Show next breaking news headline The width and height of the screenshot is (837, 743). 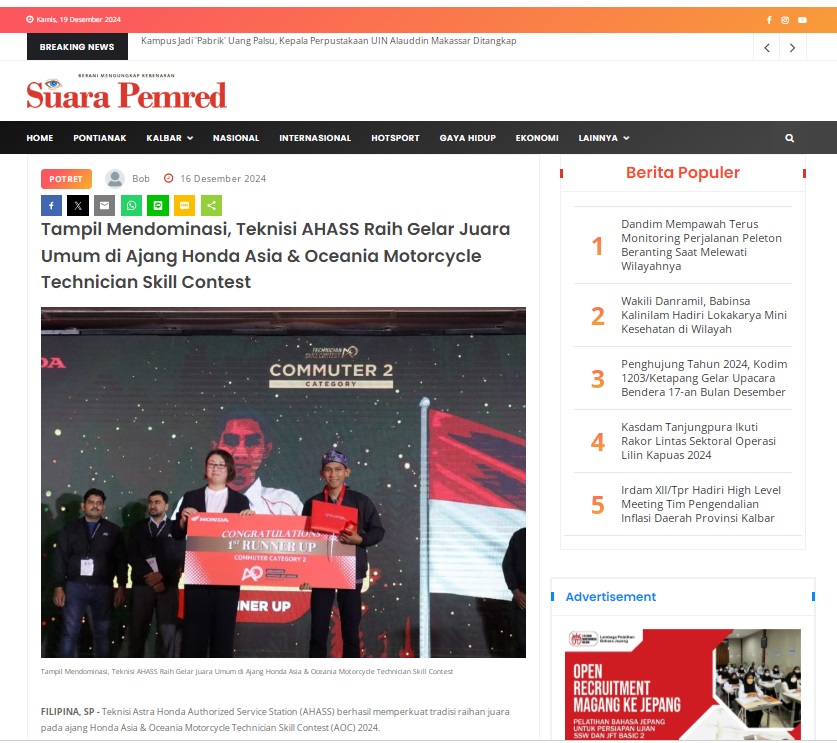793,48
